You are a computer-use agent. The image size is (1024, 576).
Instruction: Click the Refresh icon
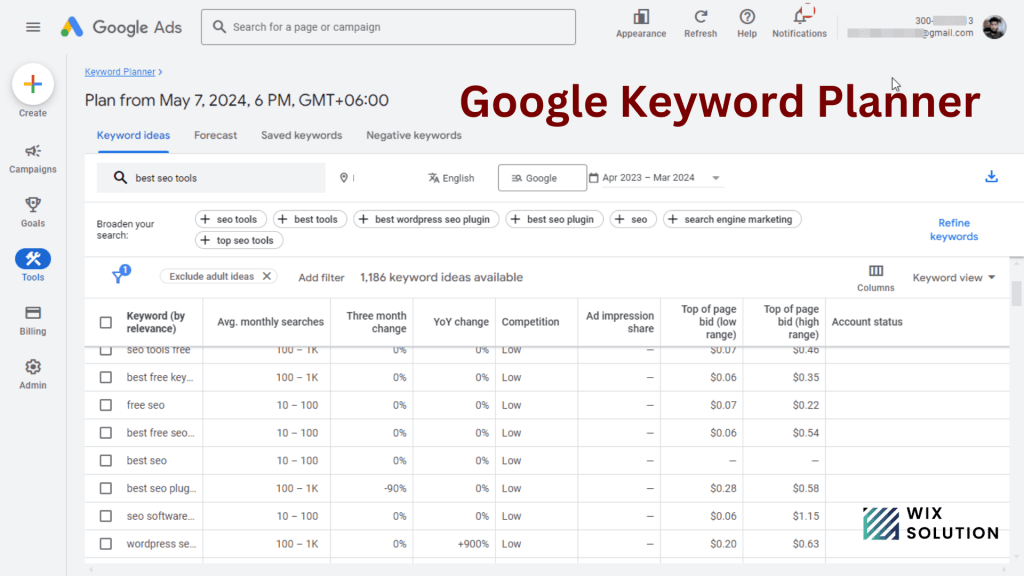[x=700, y=17]
